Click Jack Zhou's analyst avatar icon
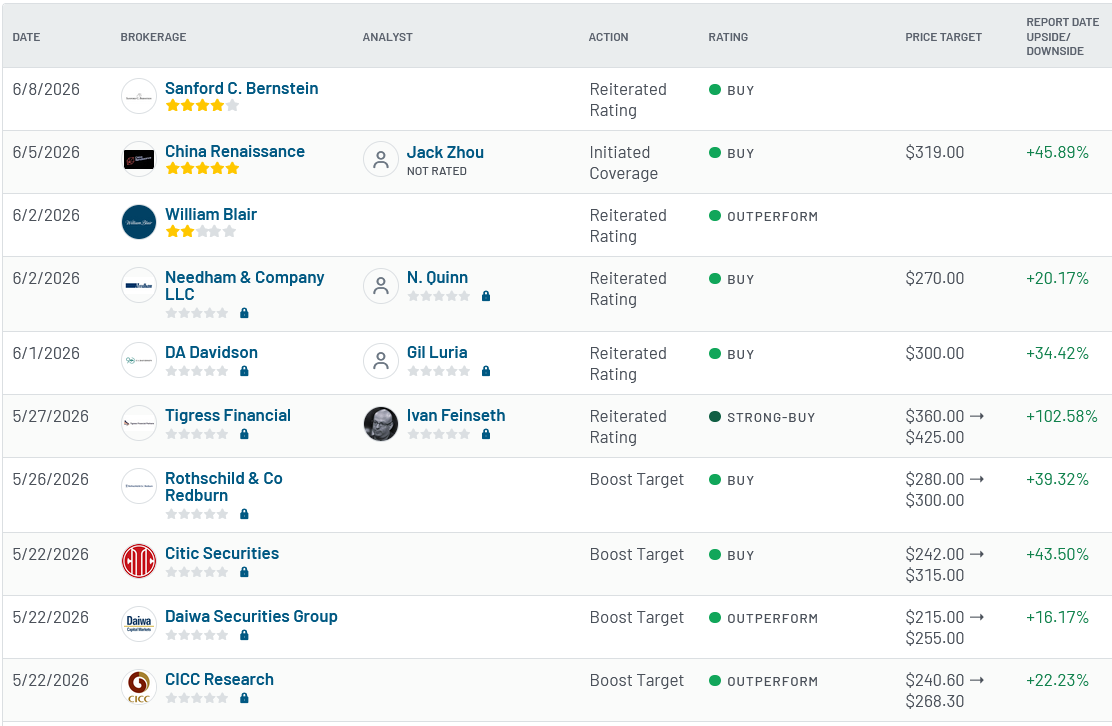The image size is (1112, 726). pyautogui.click(x=381, y=159)
